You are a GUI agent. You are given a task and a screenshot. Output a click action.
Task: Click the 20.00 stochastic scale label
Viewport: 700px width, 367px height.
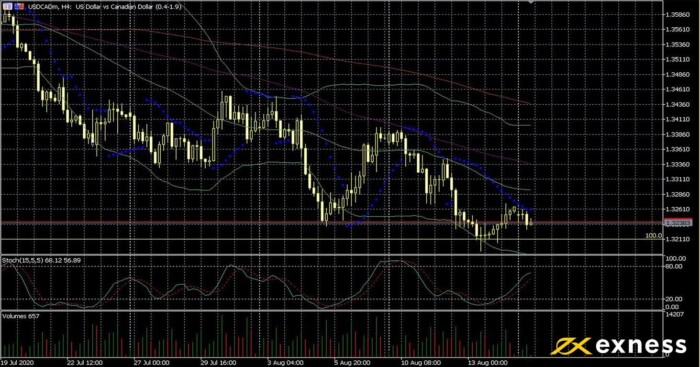674,299
